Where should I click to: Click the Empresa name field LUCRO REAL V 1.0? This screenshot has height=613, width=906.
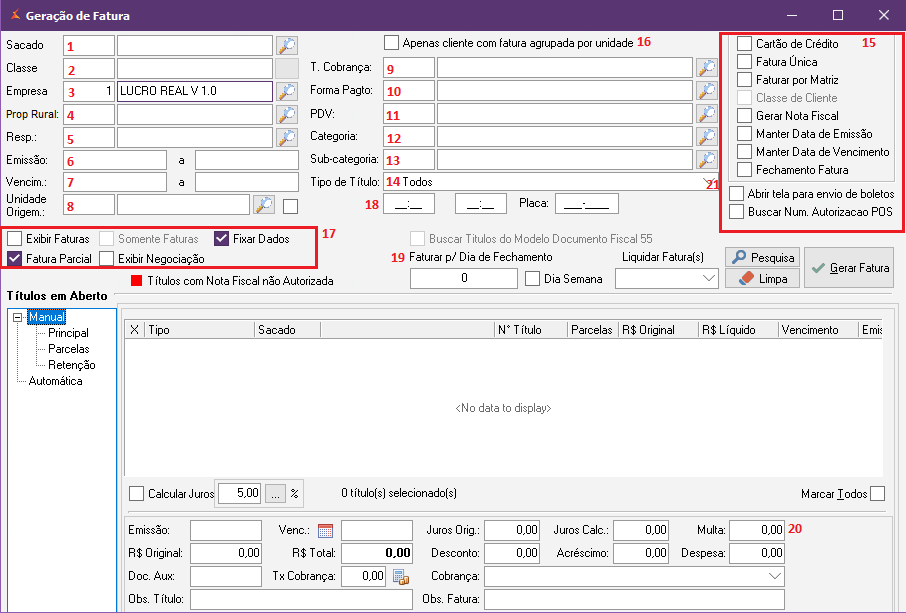coord(195,91)
